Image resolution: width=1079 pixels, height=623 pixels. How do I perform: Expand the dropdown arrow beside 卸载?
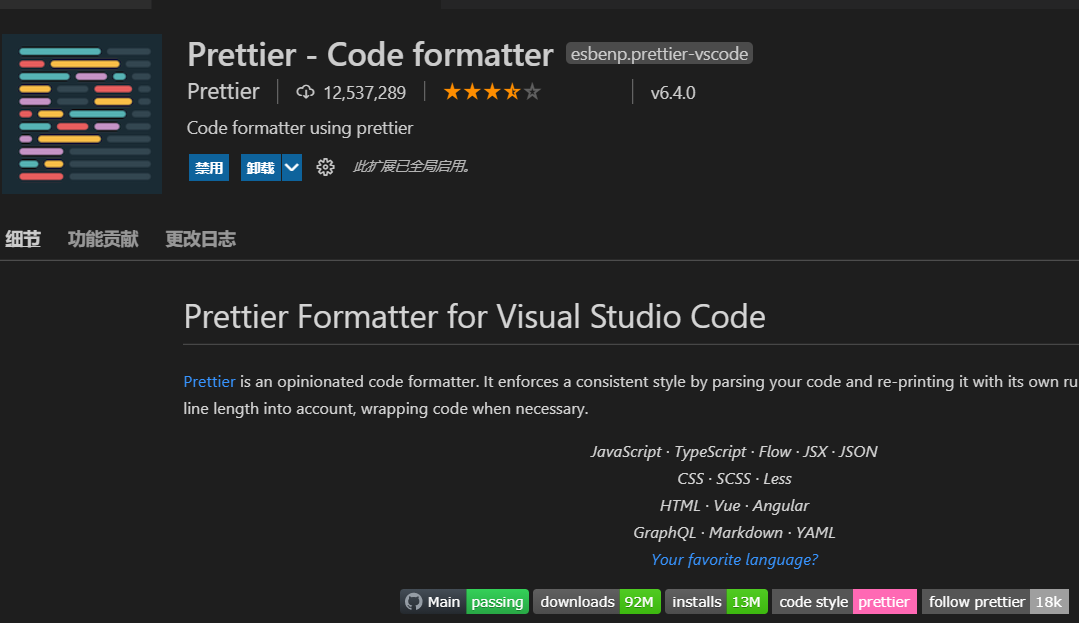pos(292,167)
